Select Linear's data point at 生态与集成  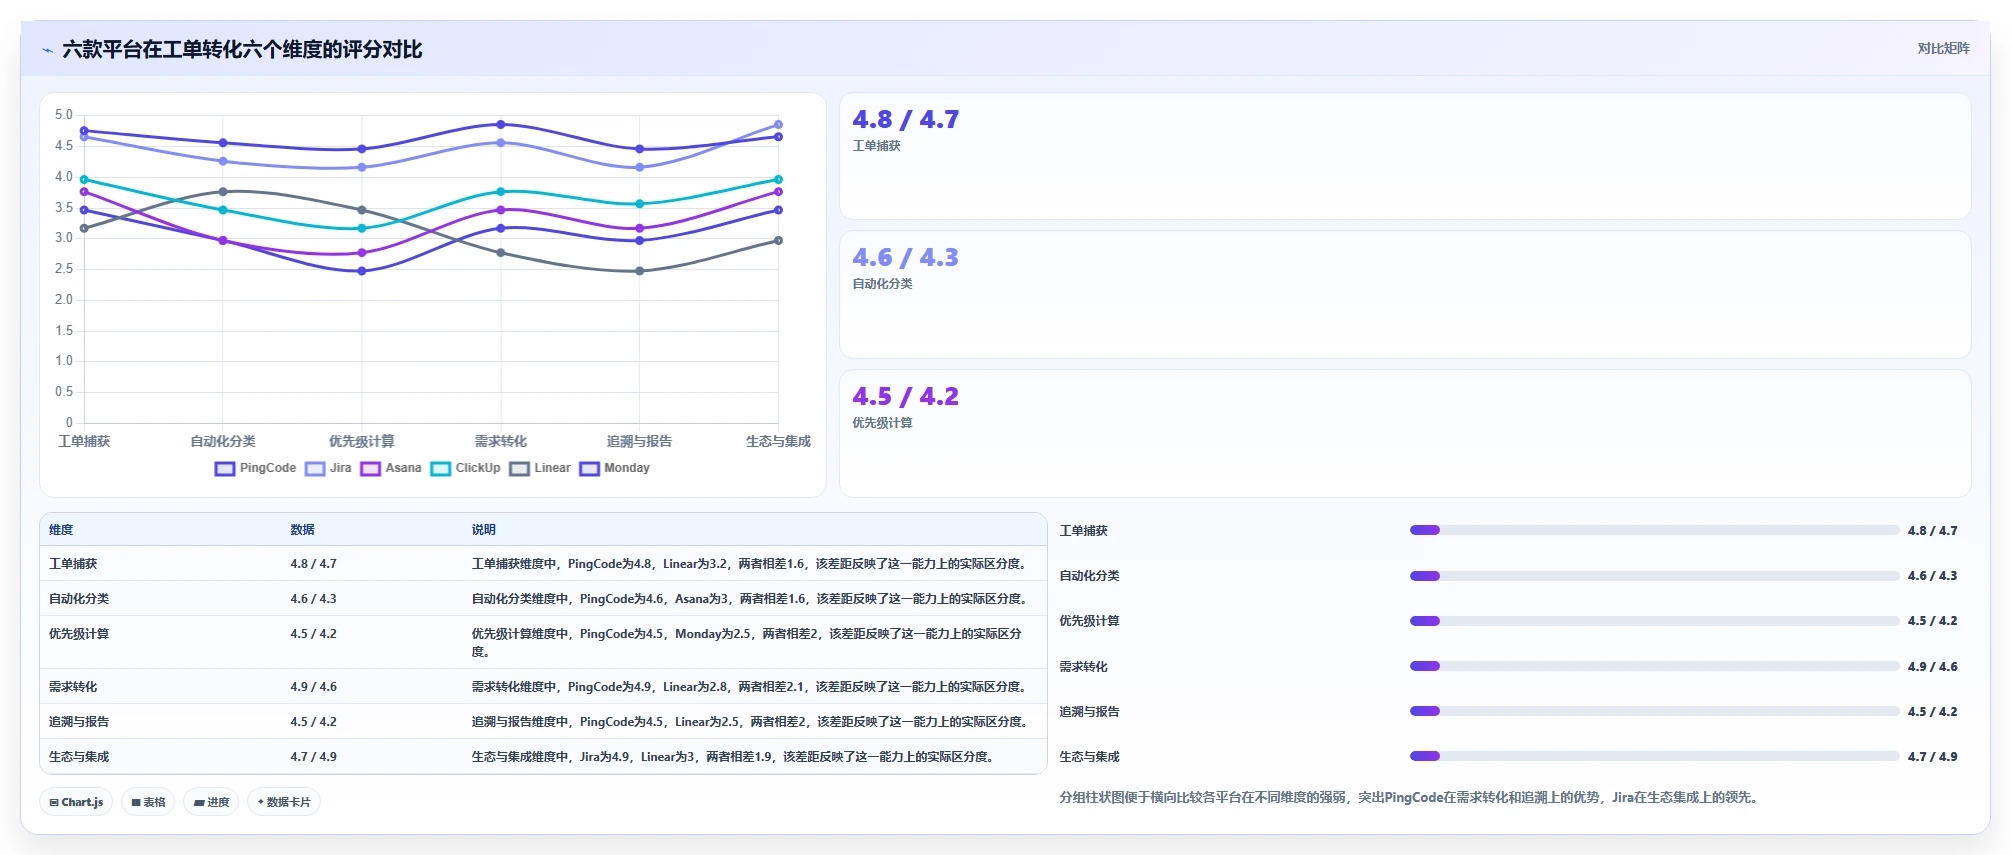point(778,241)
